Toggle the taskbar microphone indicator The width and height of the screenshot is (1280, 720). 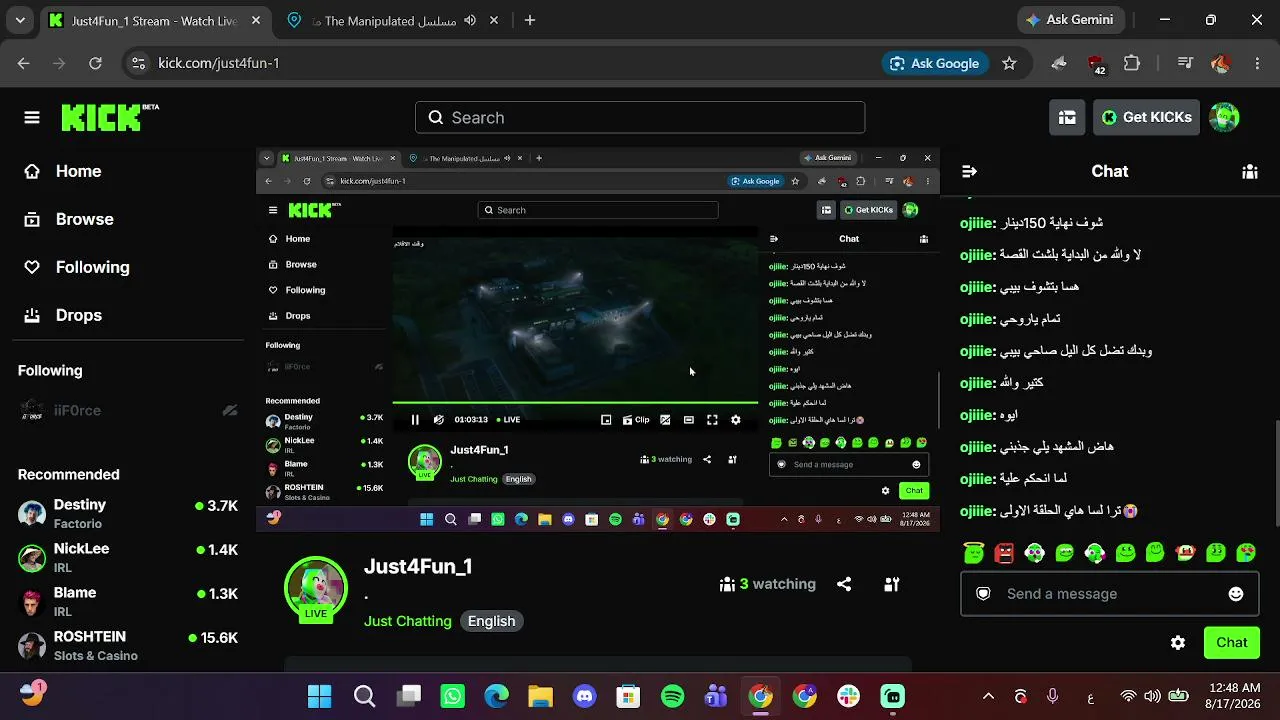(1053, 696)
